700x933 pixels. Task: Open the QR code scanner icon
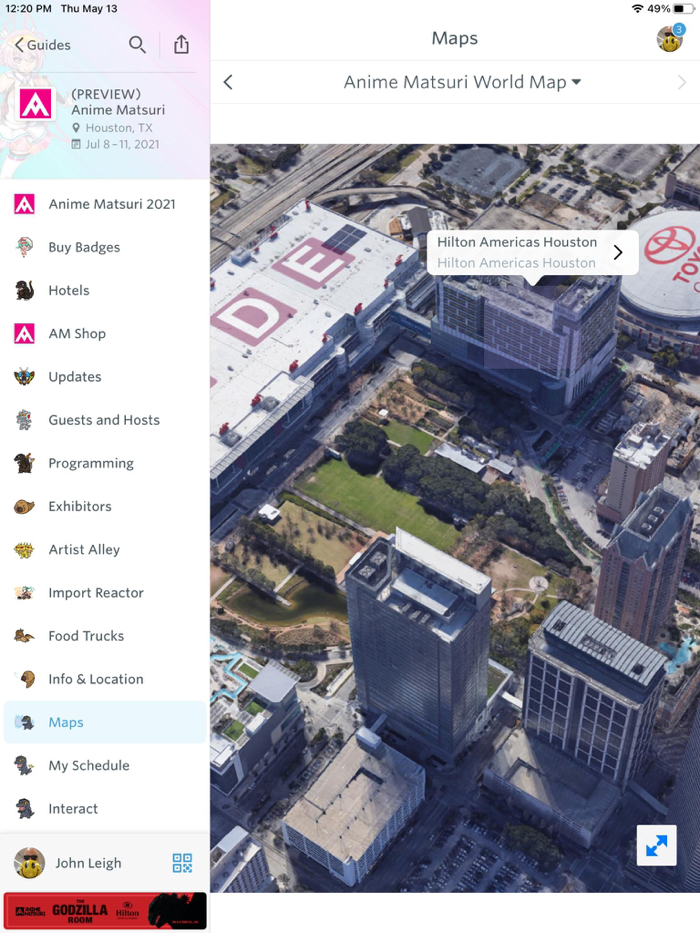pyautogui.click(x=182, y=863)
